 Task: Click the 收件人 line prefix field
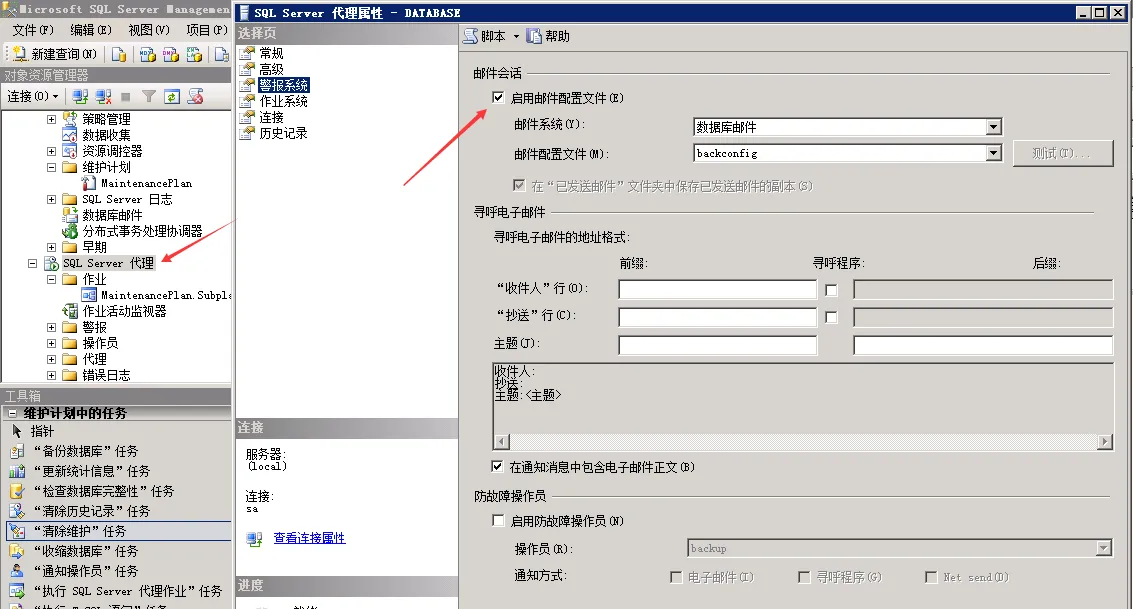click(718, 290)
